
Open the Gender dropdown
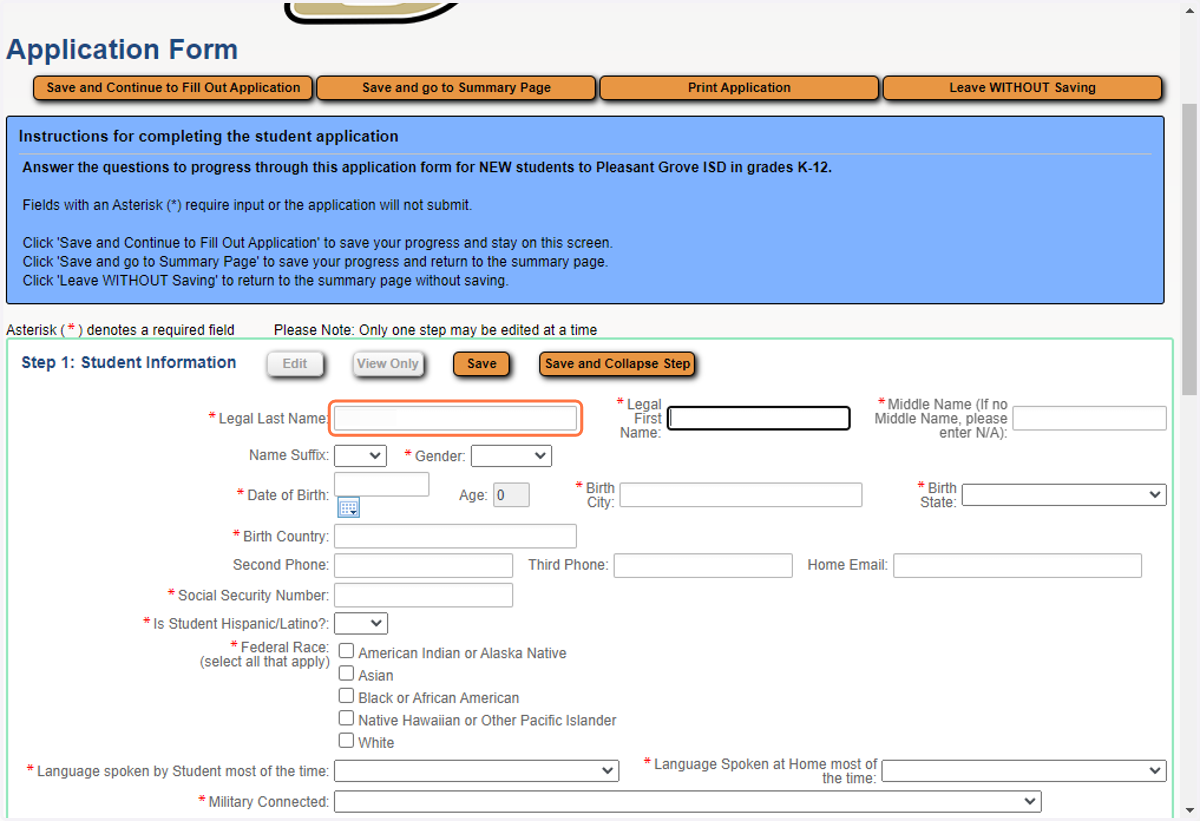[511, 456]
